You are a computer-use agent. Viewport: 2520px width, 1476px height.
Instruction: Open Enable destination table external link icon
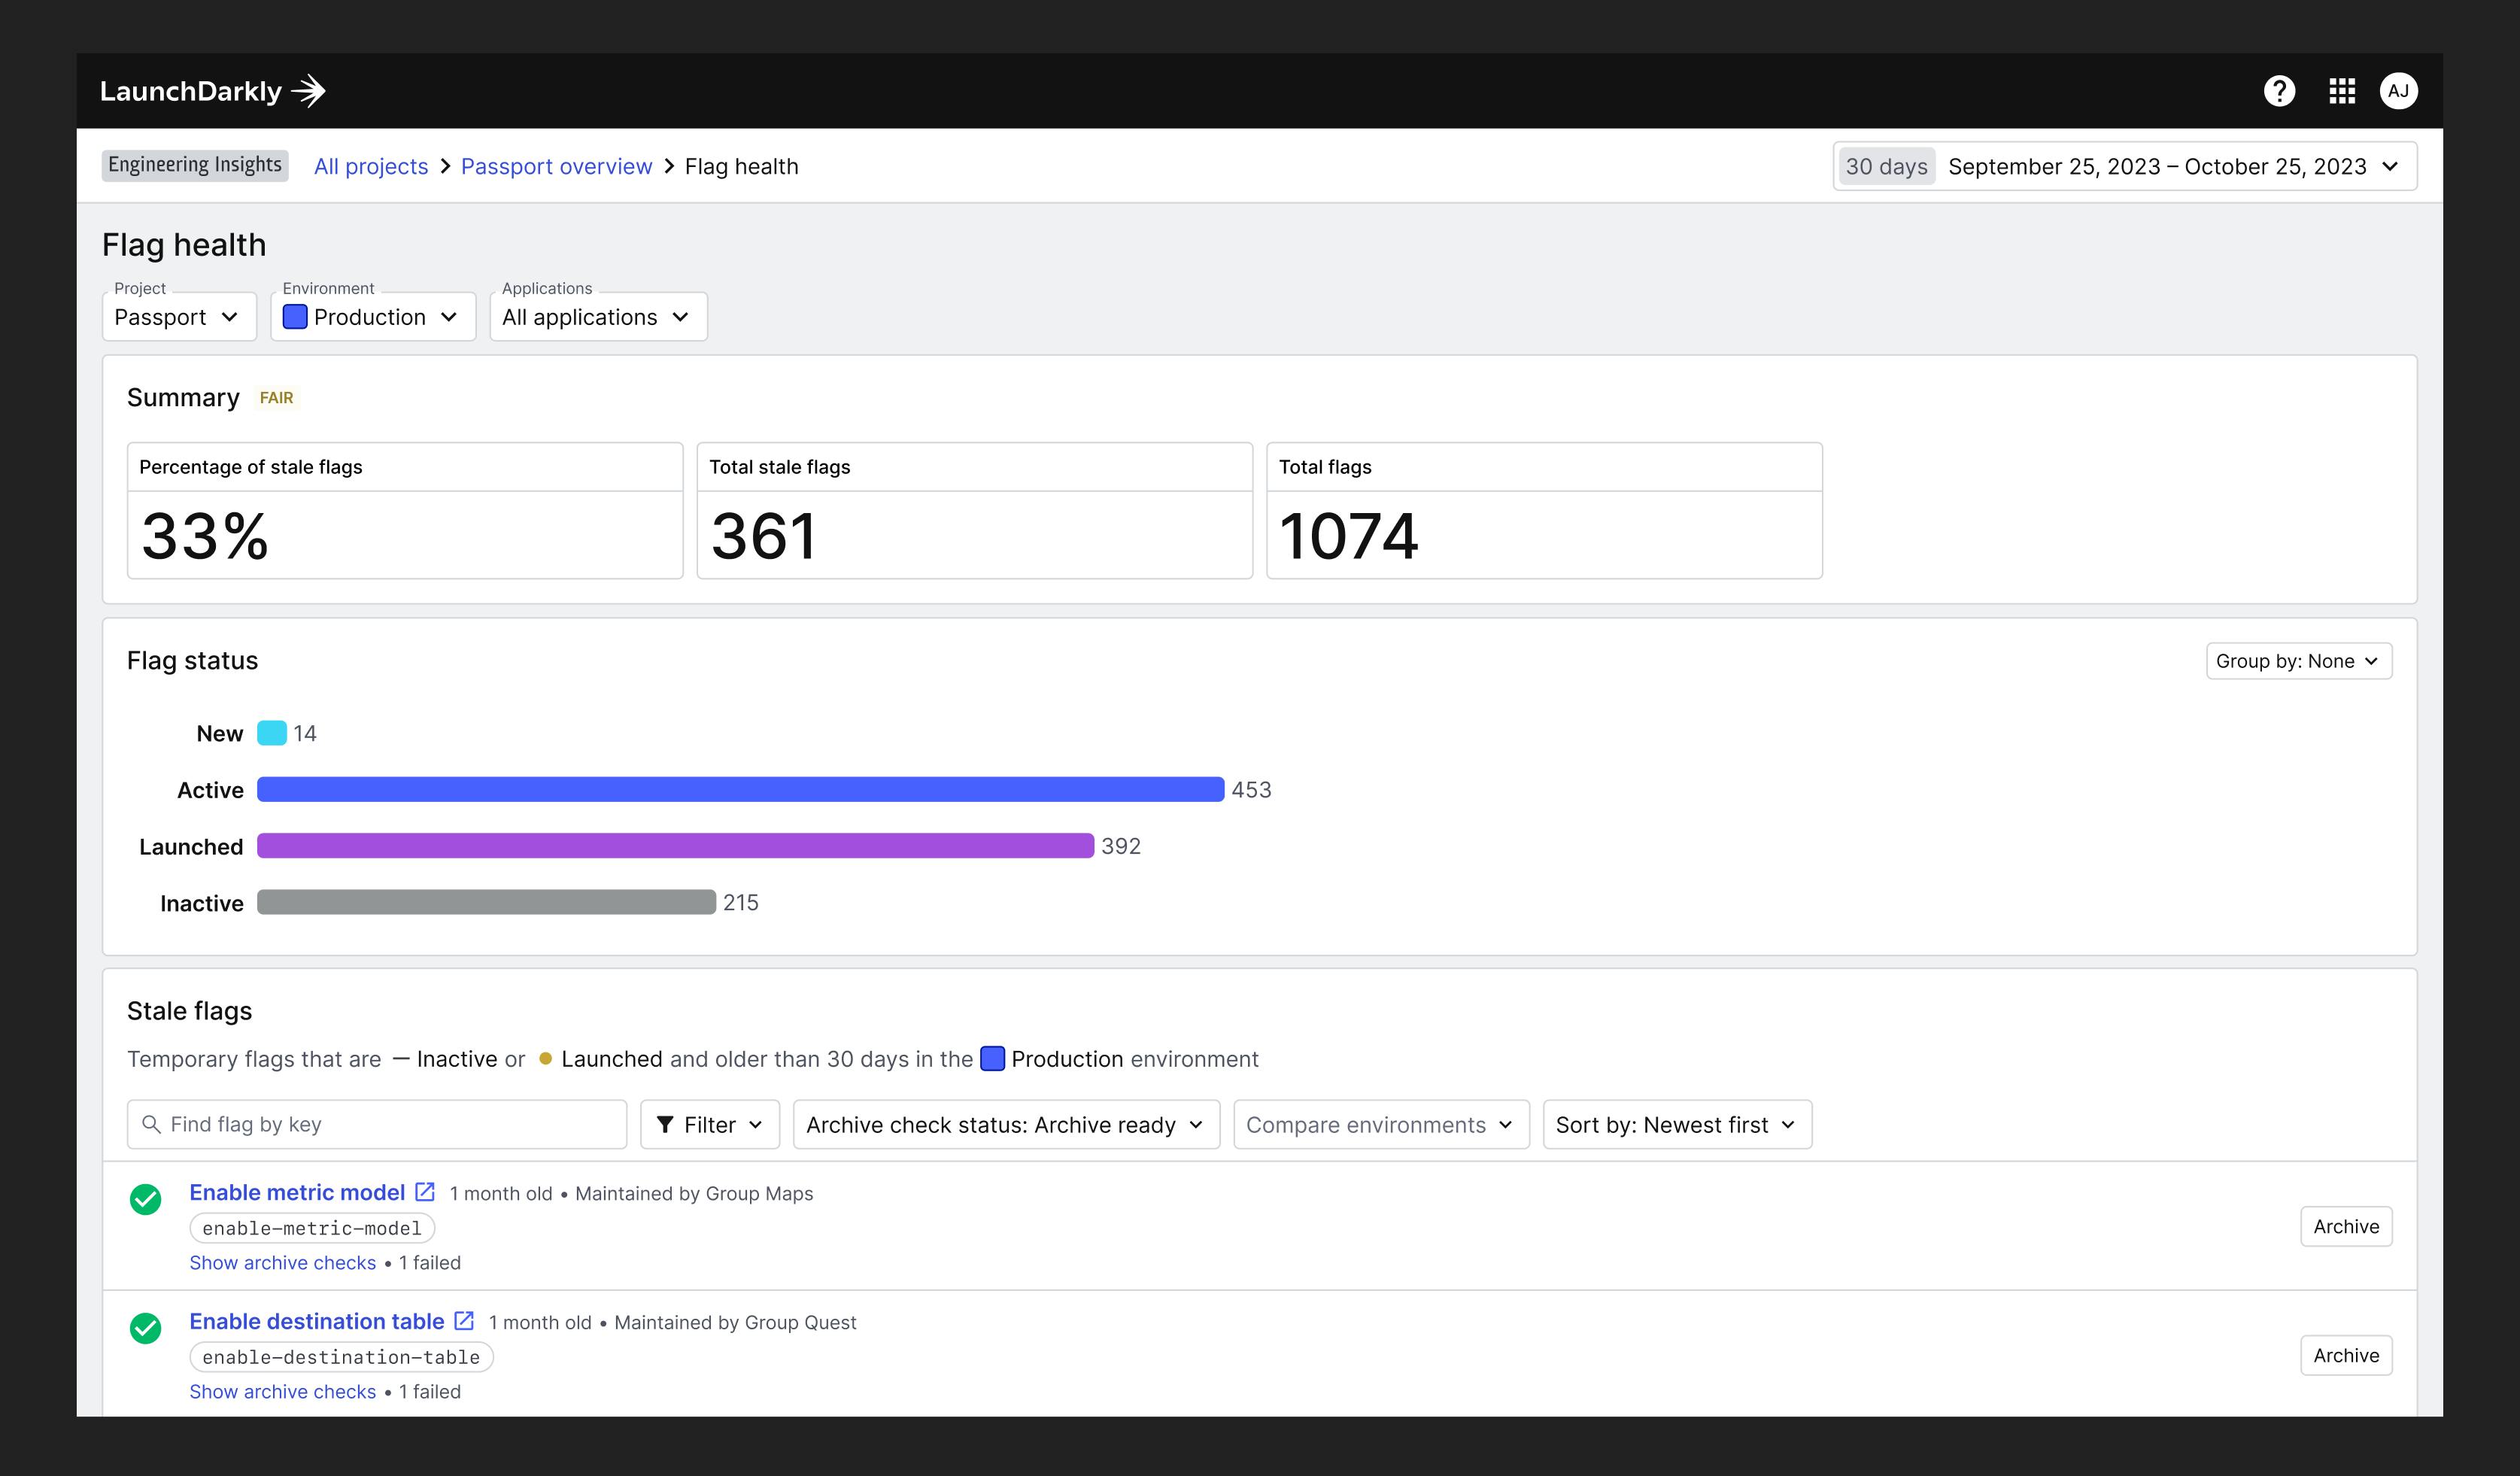coord(464,1321)
